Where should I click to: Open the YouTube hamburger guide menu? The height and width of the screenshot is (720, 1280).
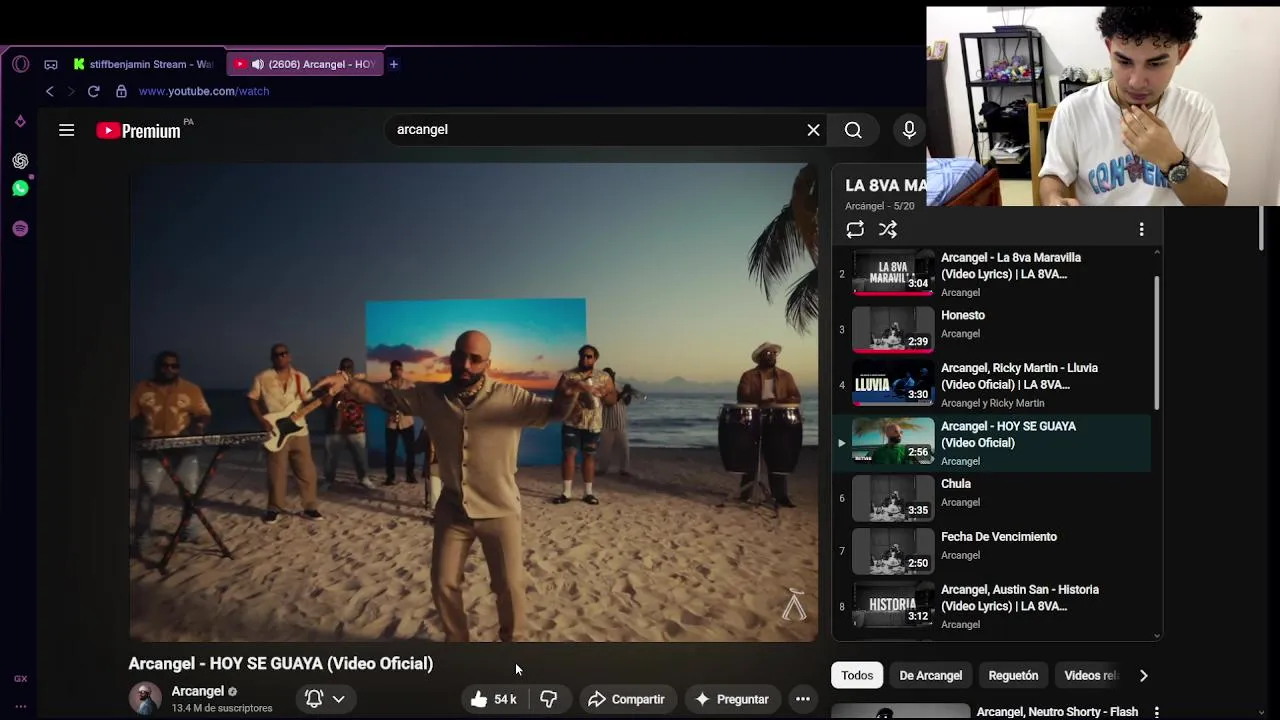[67, 130]
